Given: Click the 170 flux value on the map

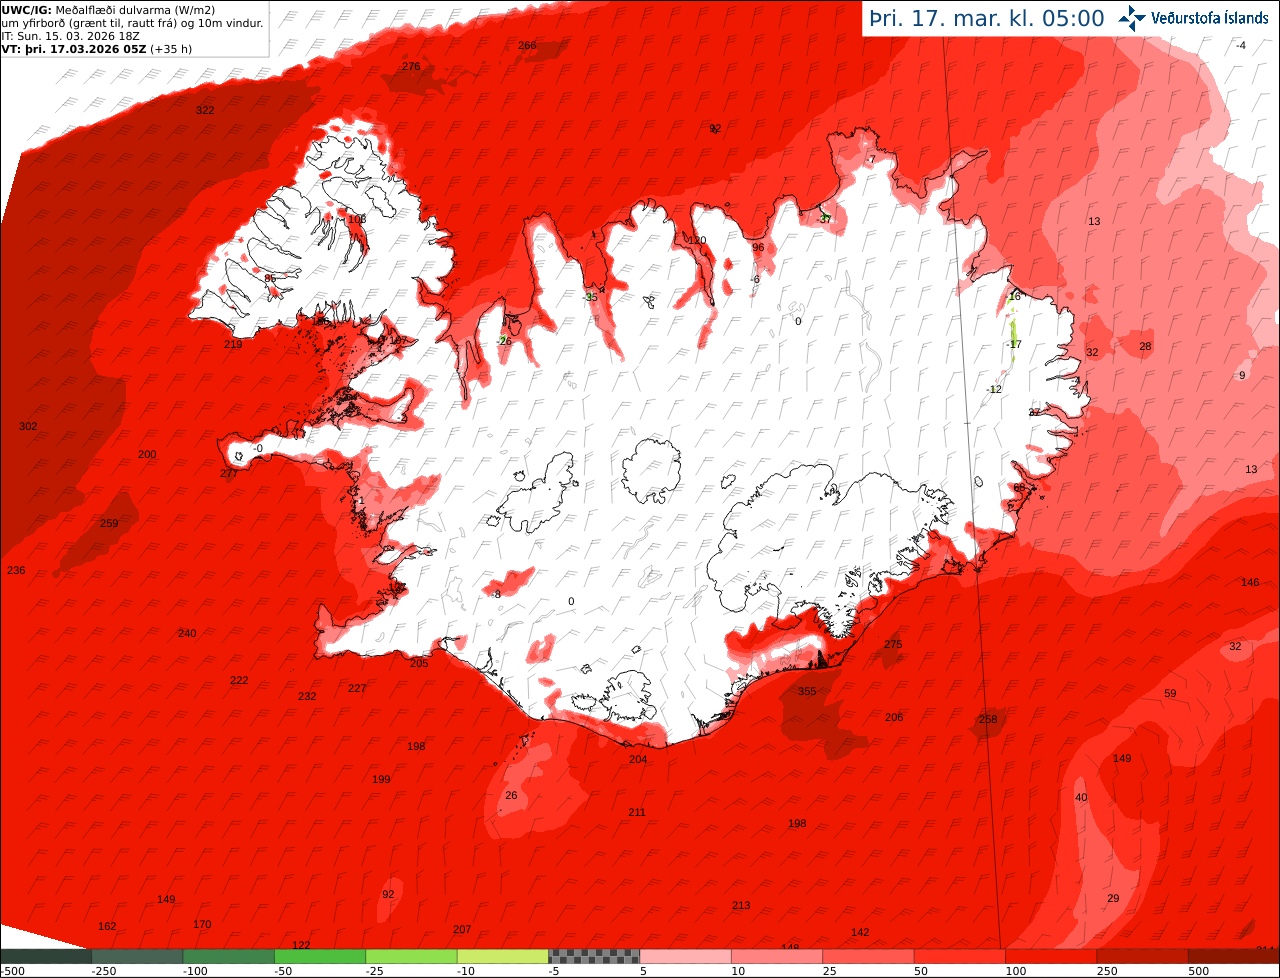Looking at the screenshot, I should coord(202,924).
